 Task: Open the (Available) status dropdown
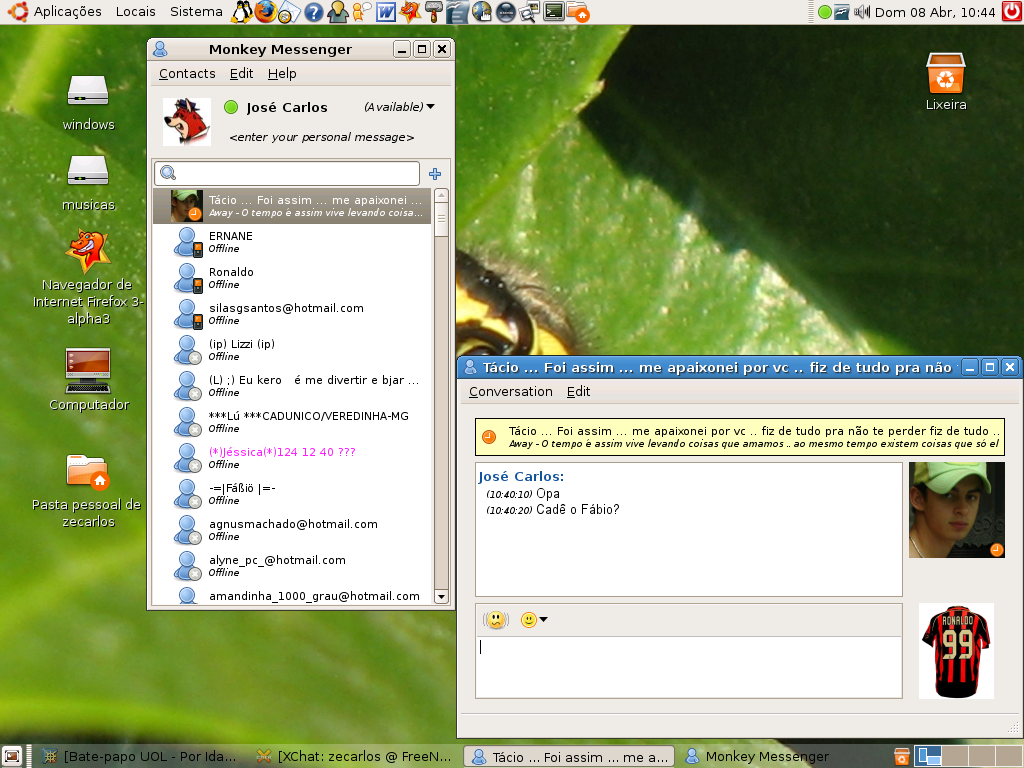point(399,107)
